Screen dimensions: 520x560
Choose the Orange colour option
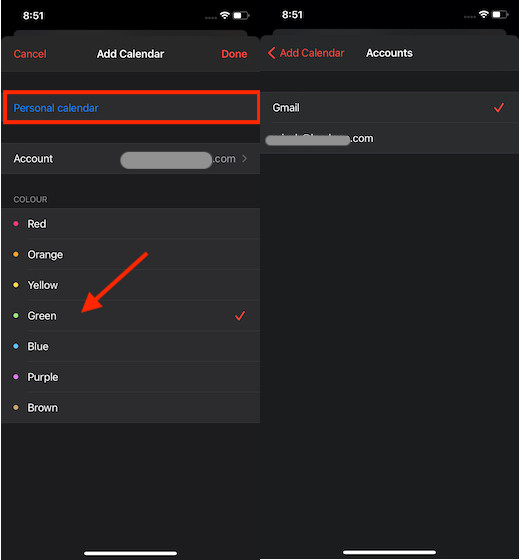(x=131, y=254)
